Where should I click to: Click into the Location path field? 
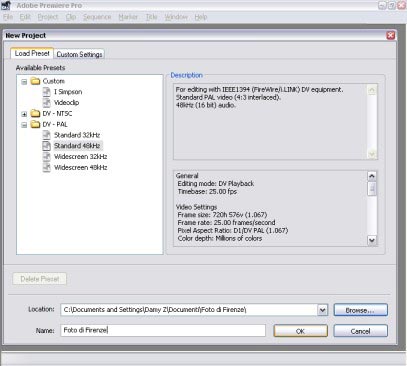189,310
